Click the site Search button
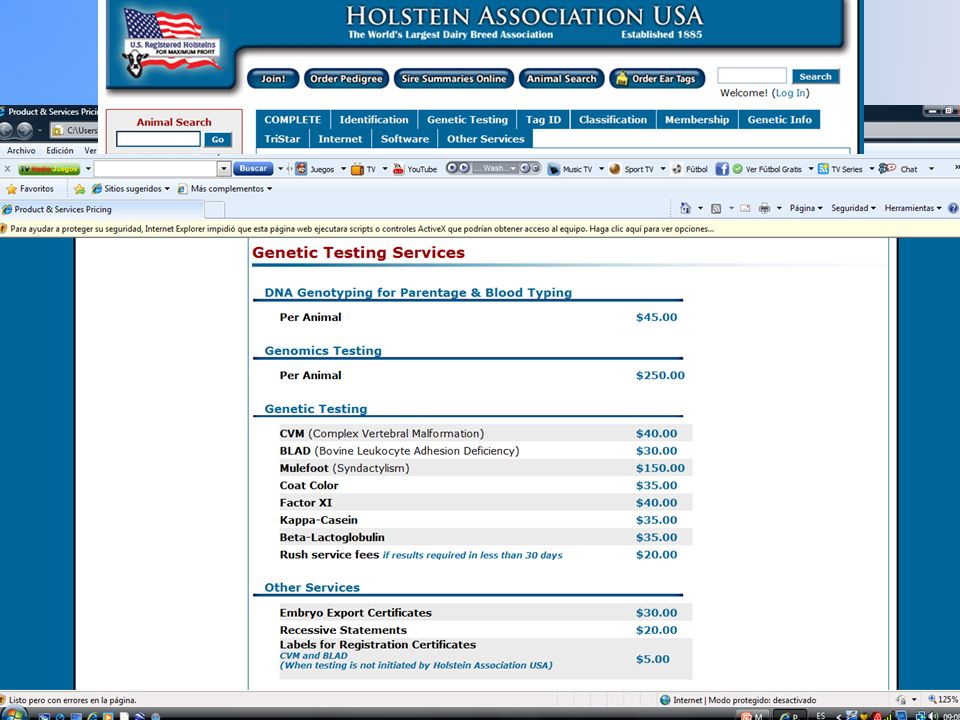The image size is (960, 720). tap(816, 77)
